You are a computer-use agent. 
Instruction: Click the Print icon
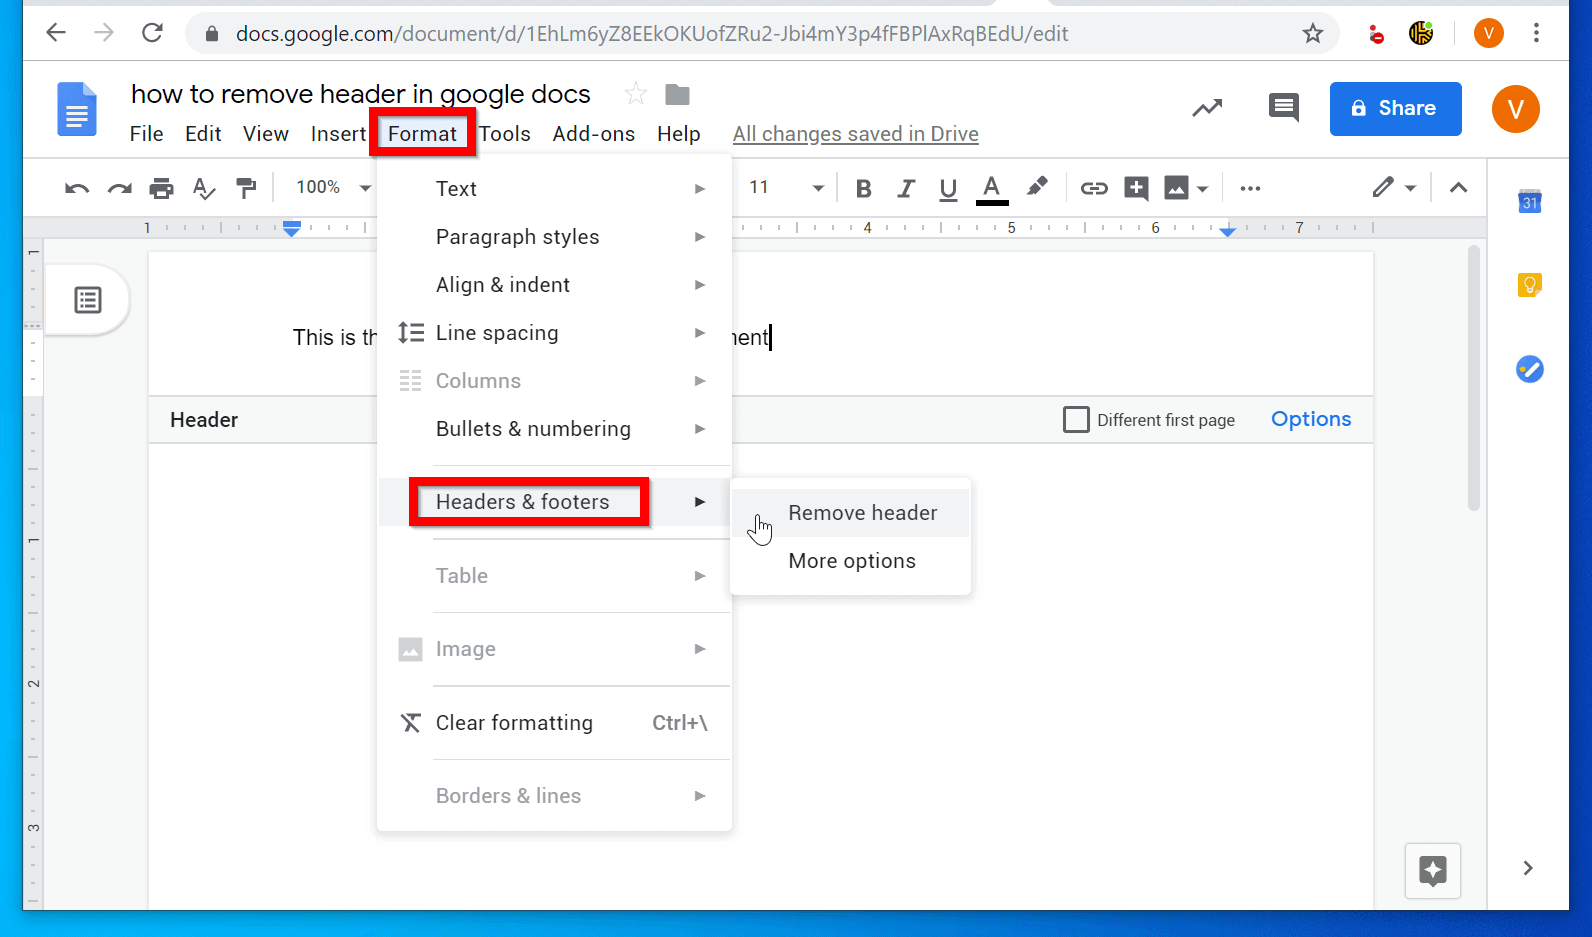click(161, 188)
